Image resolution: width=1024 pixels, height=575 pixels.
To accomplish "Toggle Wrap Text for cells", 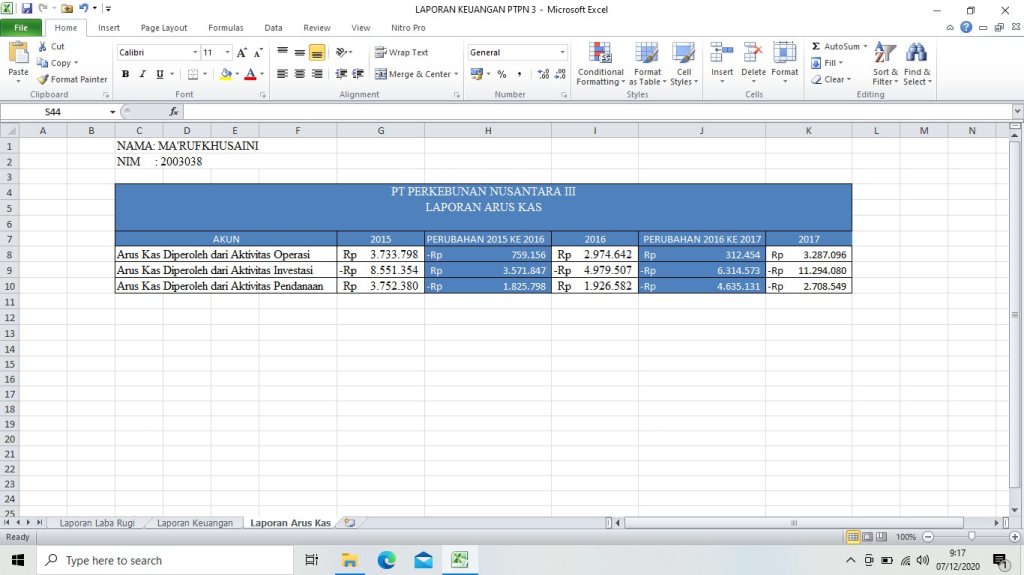I will point(401,52).
